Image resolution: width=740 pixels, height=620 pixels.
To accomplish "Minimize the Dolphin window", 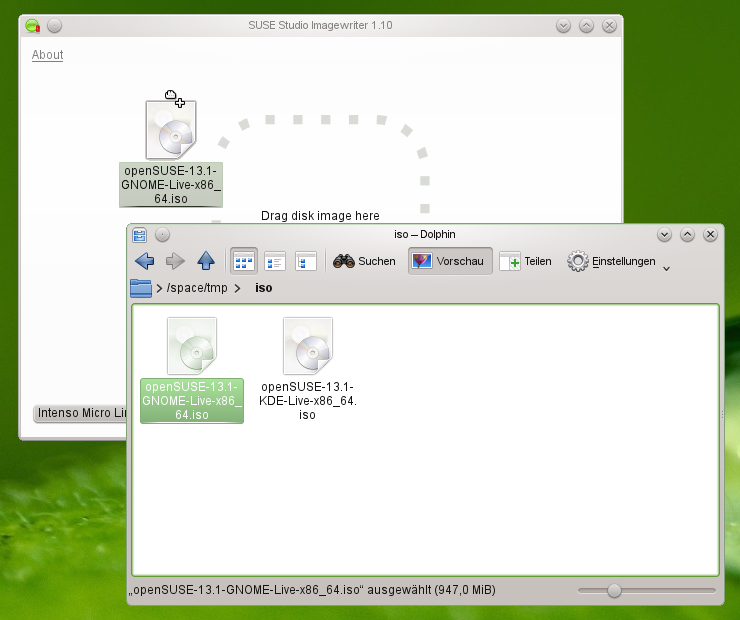I will pyautogui.click(x=664, y=235).
